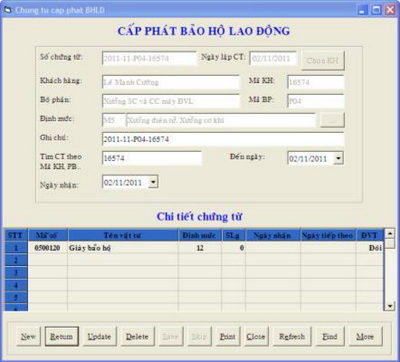Click the Tên vật tư column header
This screenshot has height=362, width=400.
[x=123, y=235]
